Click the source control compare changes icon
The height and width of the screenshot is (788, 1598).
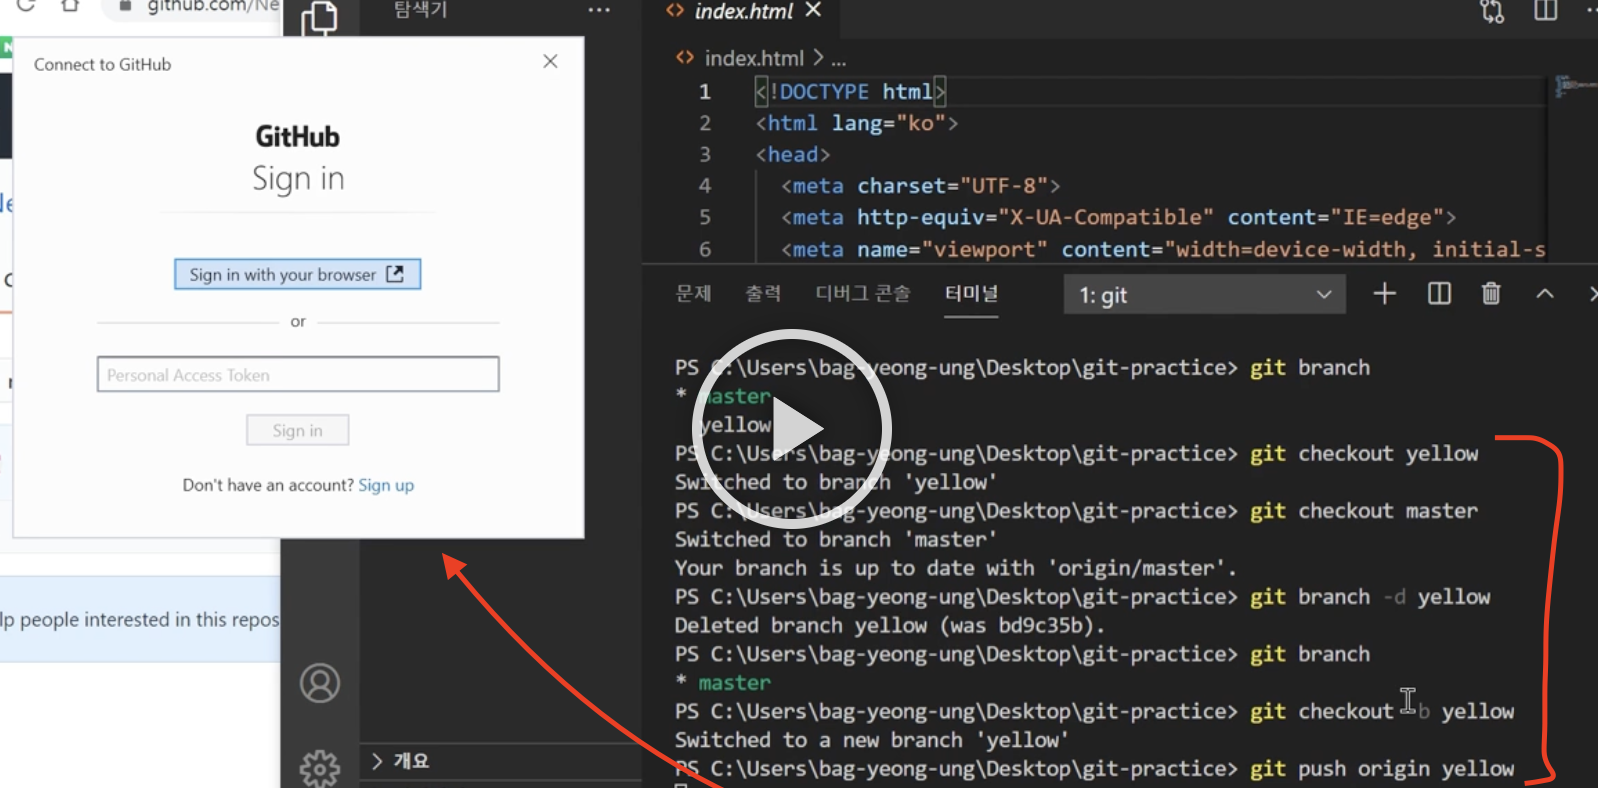pyautogui.click(x=1492, y=11)
